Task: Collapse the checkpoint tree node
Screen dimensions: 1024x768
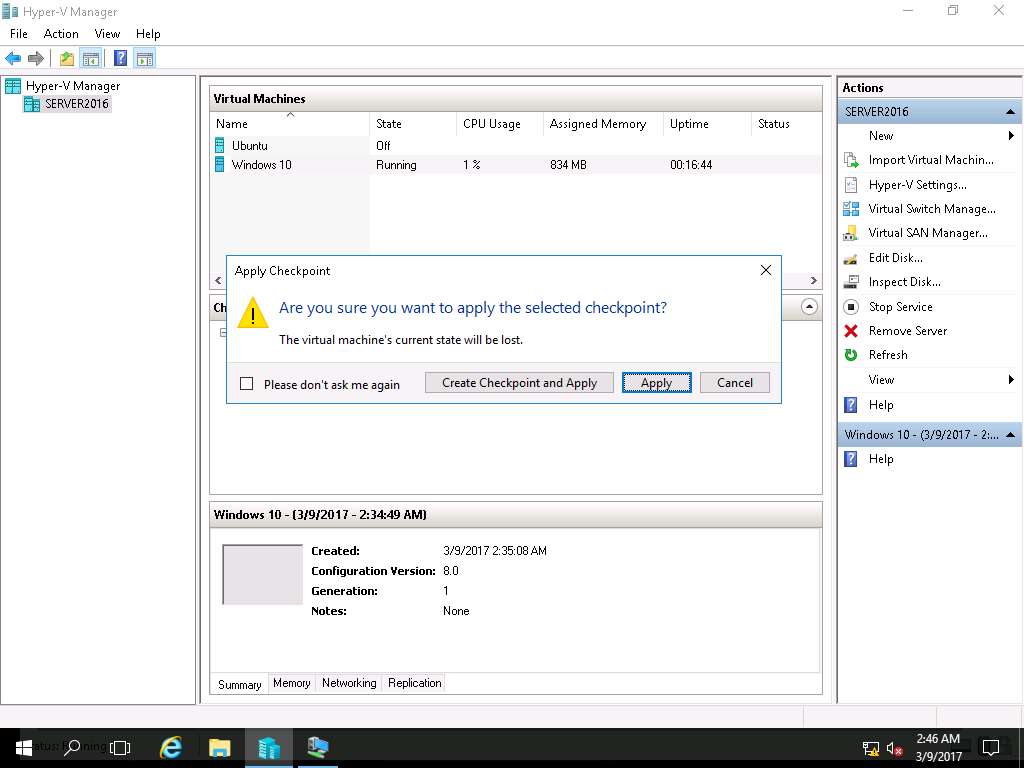Action: pyautogui.click(x=223, y=332)
